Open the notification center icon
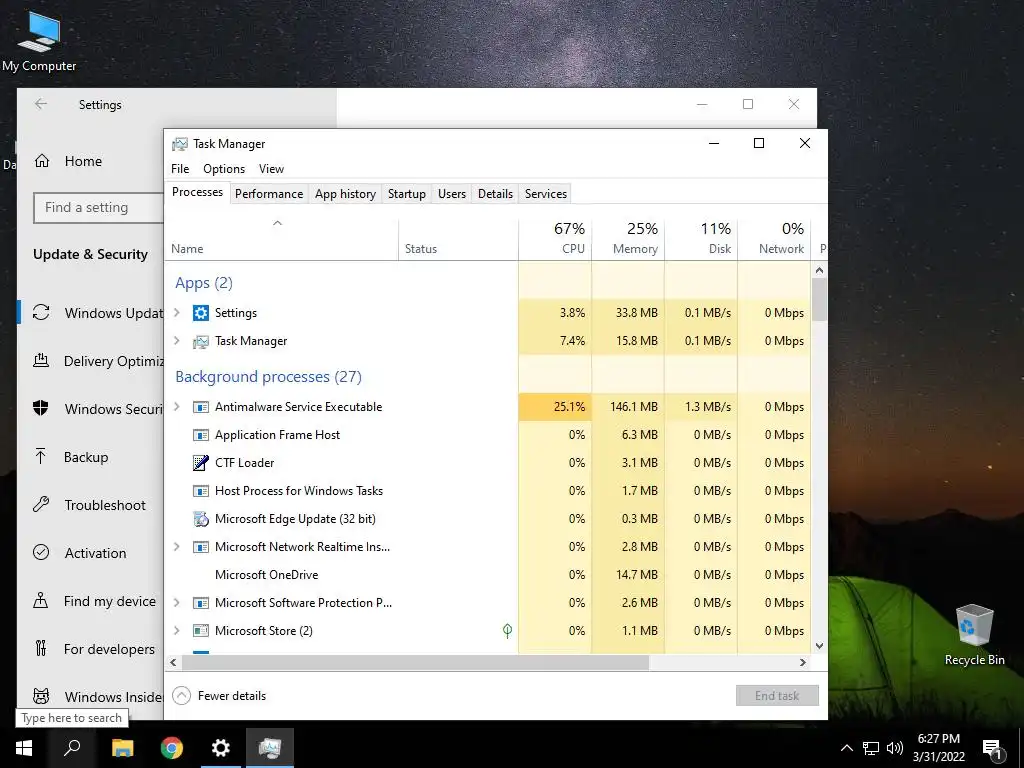This screenshot has width=1024, height=768. [993, 748]
